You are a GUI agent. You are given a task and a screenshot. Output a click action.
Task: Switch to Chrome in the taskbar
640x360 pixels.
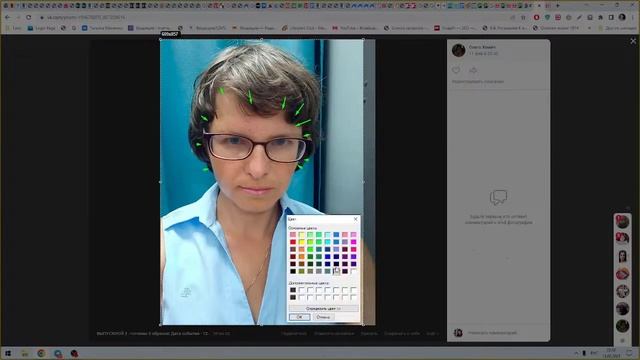(41, 353)
